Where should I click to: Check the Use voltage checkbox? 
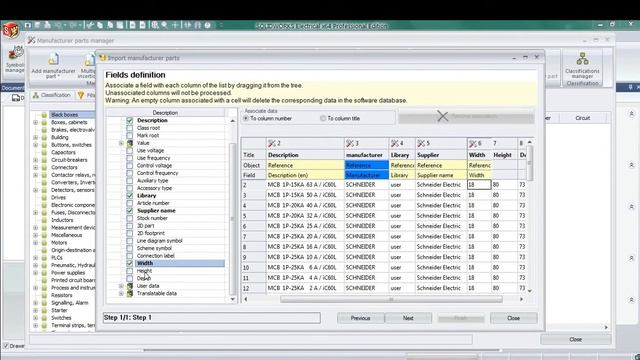[130, 151]
